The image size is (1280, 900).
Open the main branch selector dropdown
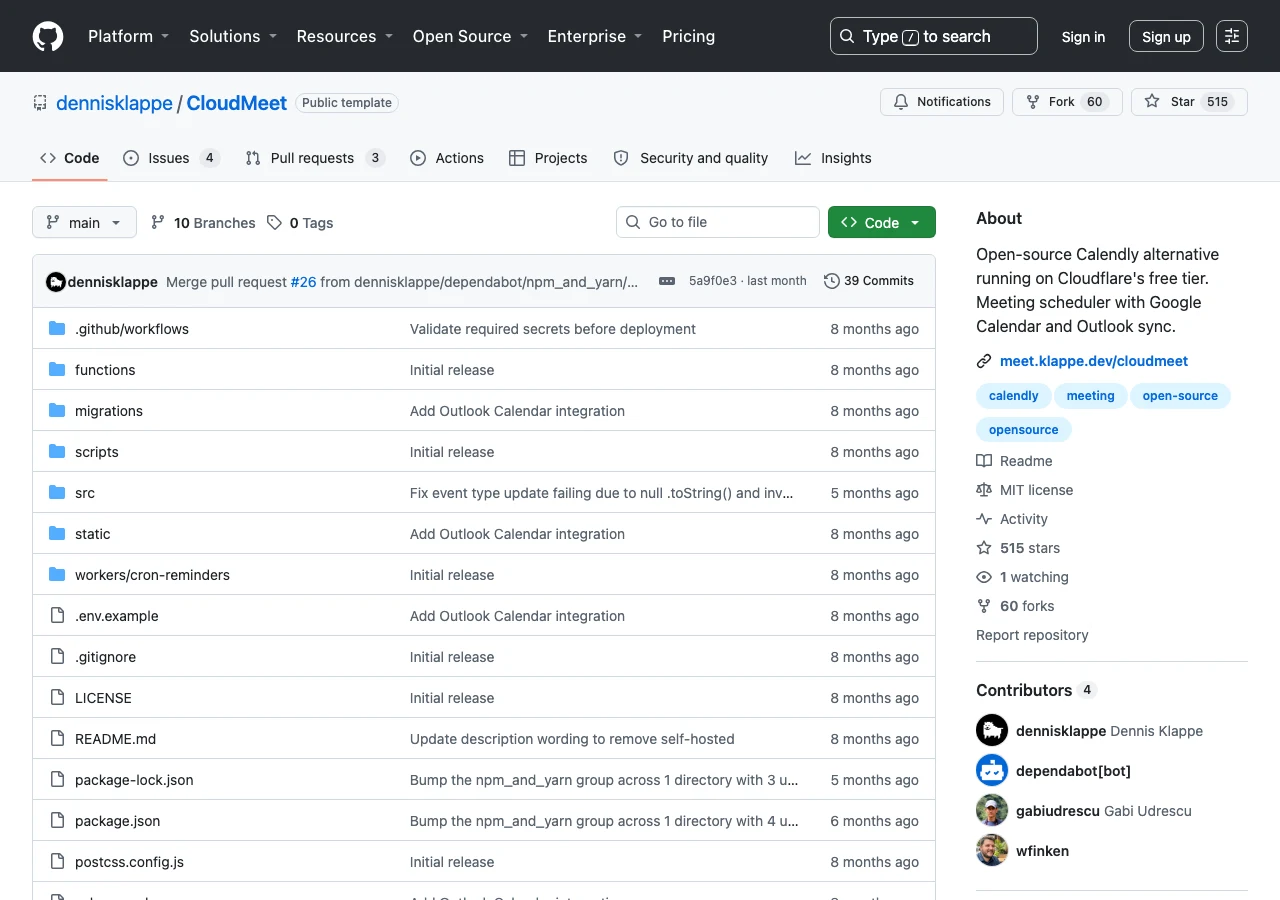point(84,222)
